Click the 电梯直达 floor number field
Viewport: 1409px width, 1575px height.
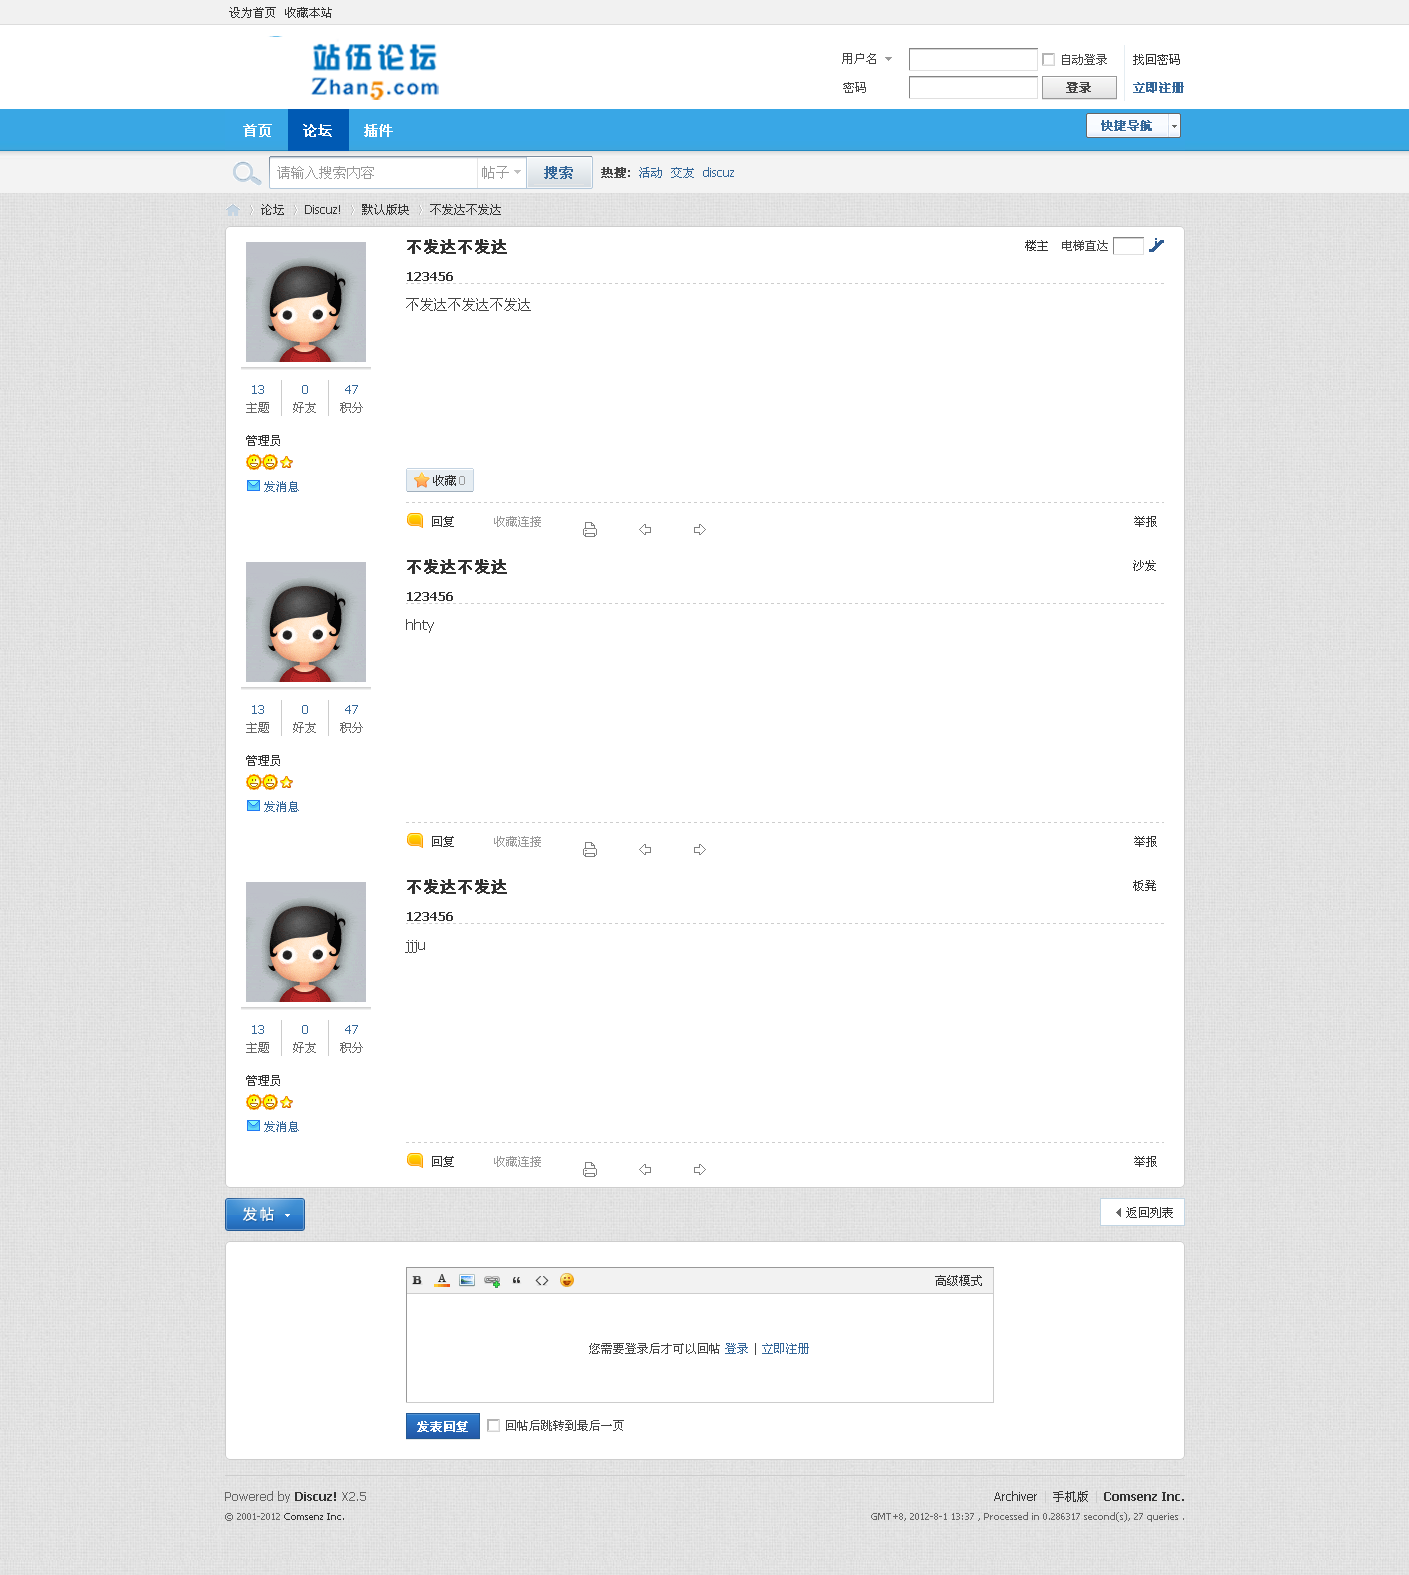coord(1128,246)
